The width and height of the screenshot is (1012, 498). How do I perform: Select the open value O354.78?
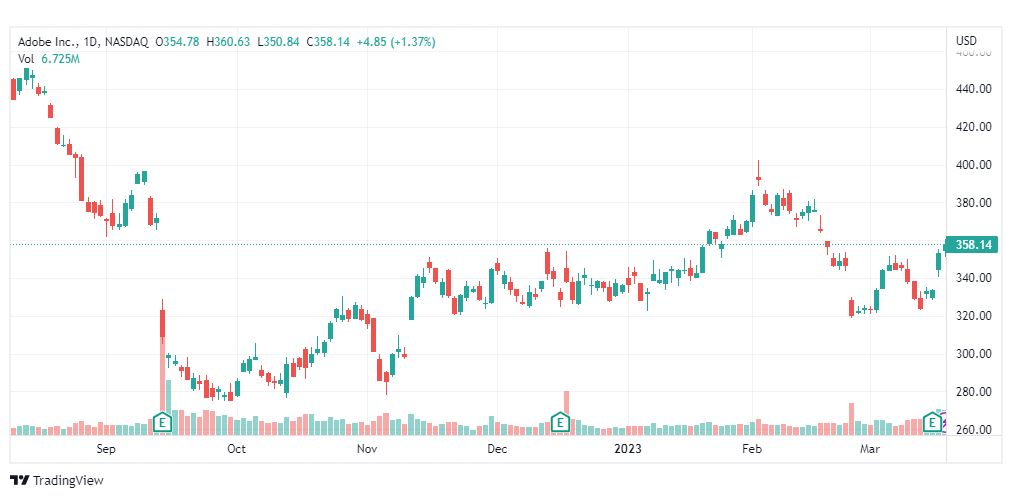177,42
